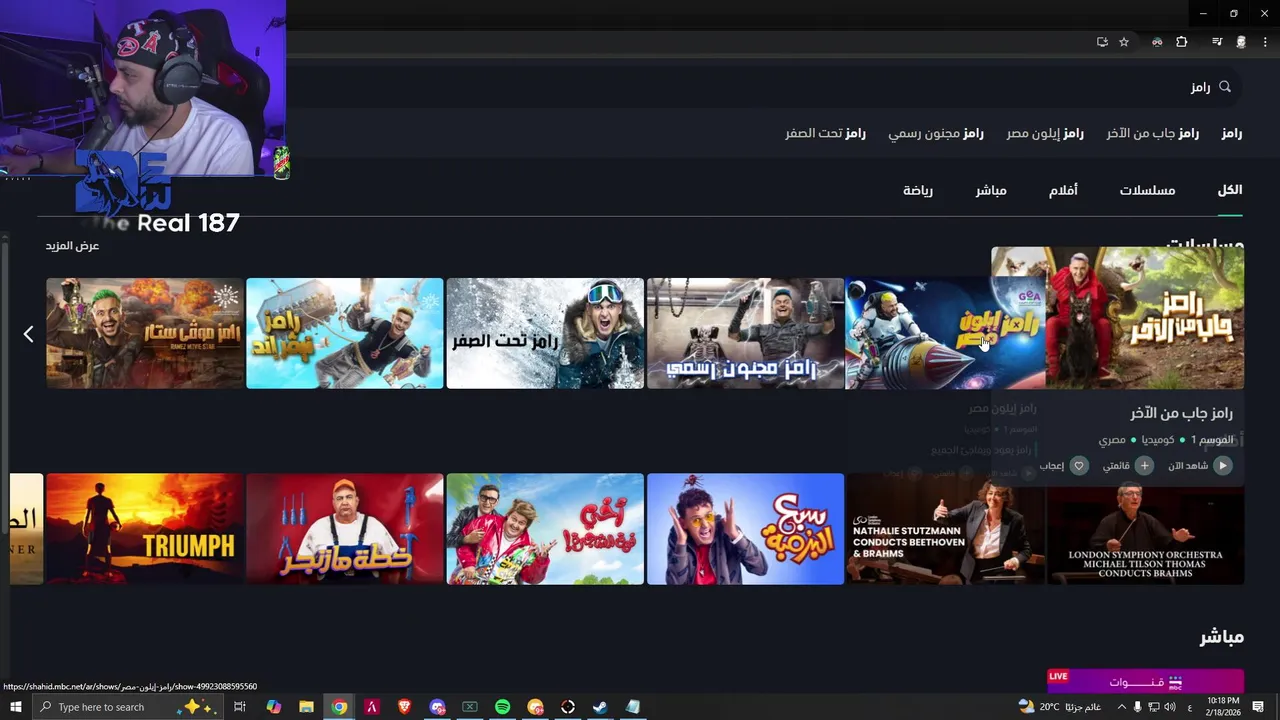Open File Explorer from the taskbar
The height and width of the screenshot is (720, 1280).
307,707
